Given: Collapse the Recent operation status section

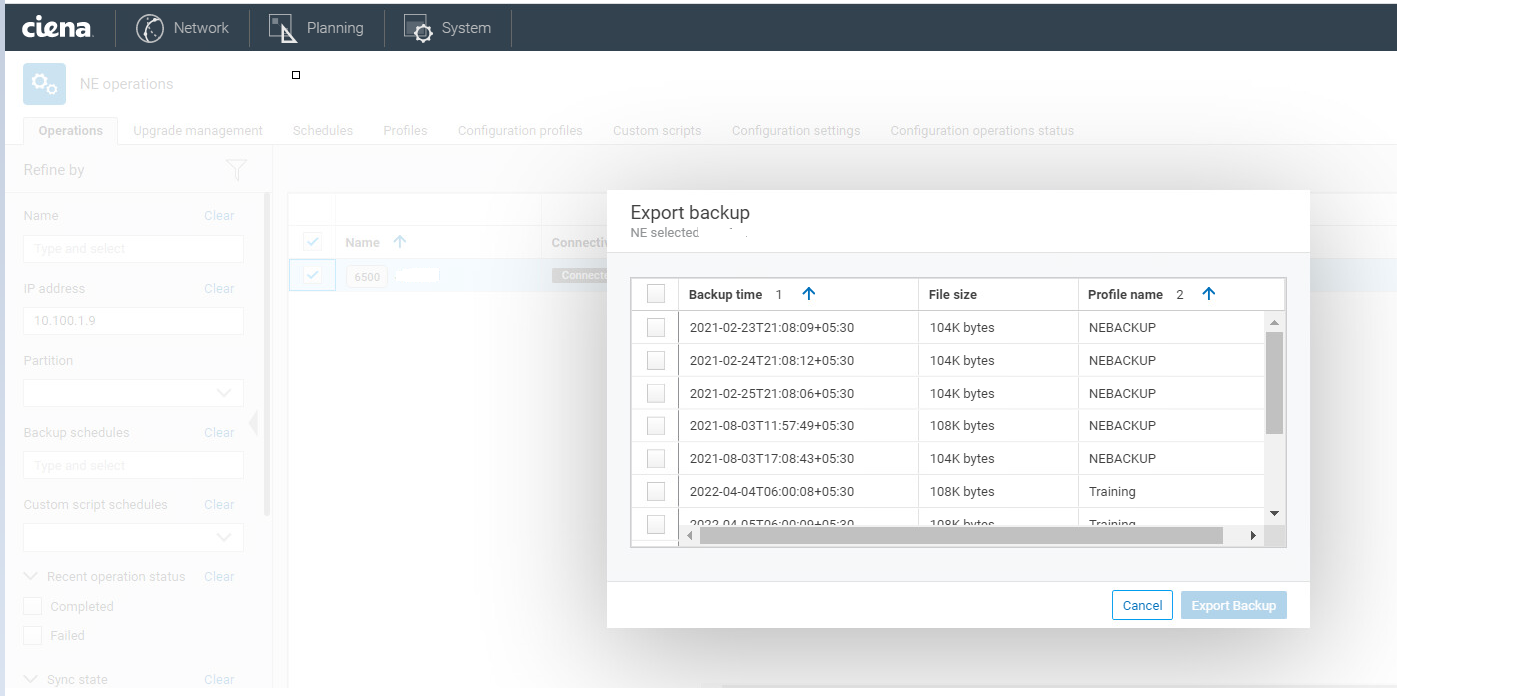Looking at the screenshot, I should 31,577.
